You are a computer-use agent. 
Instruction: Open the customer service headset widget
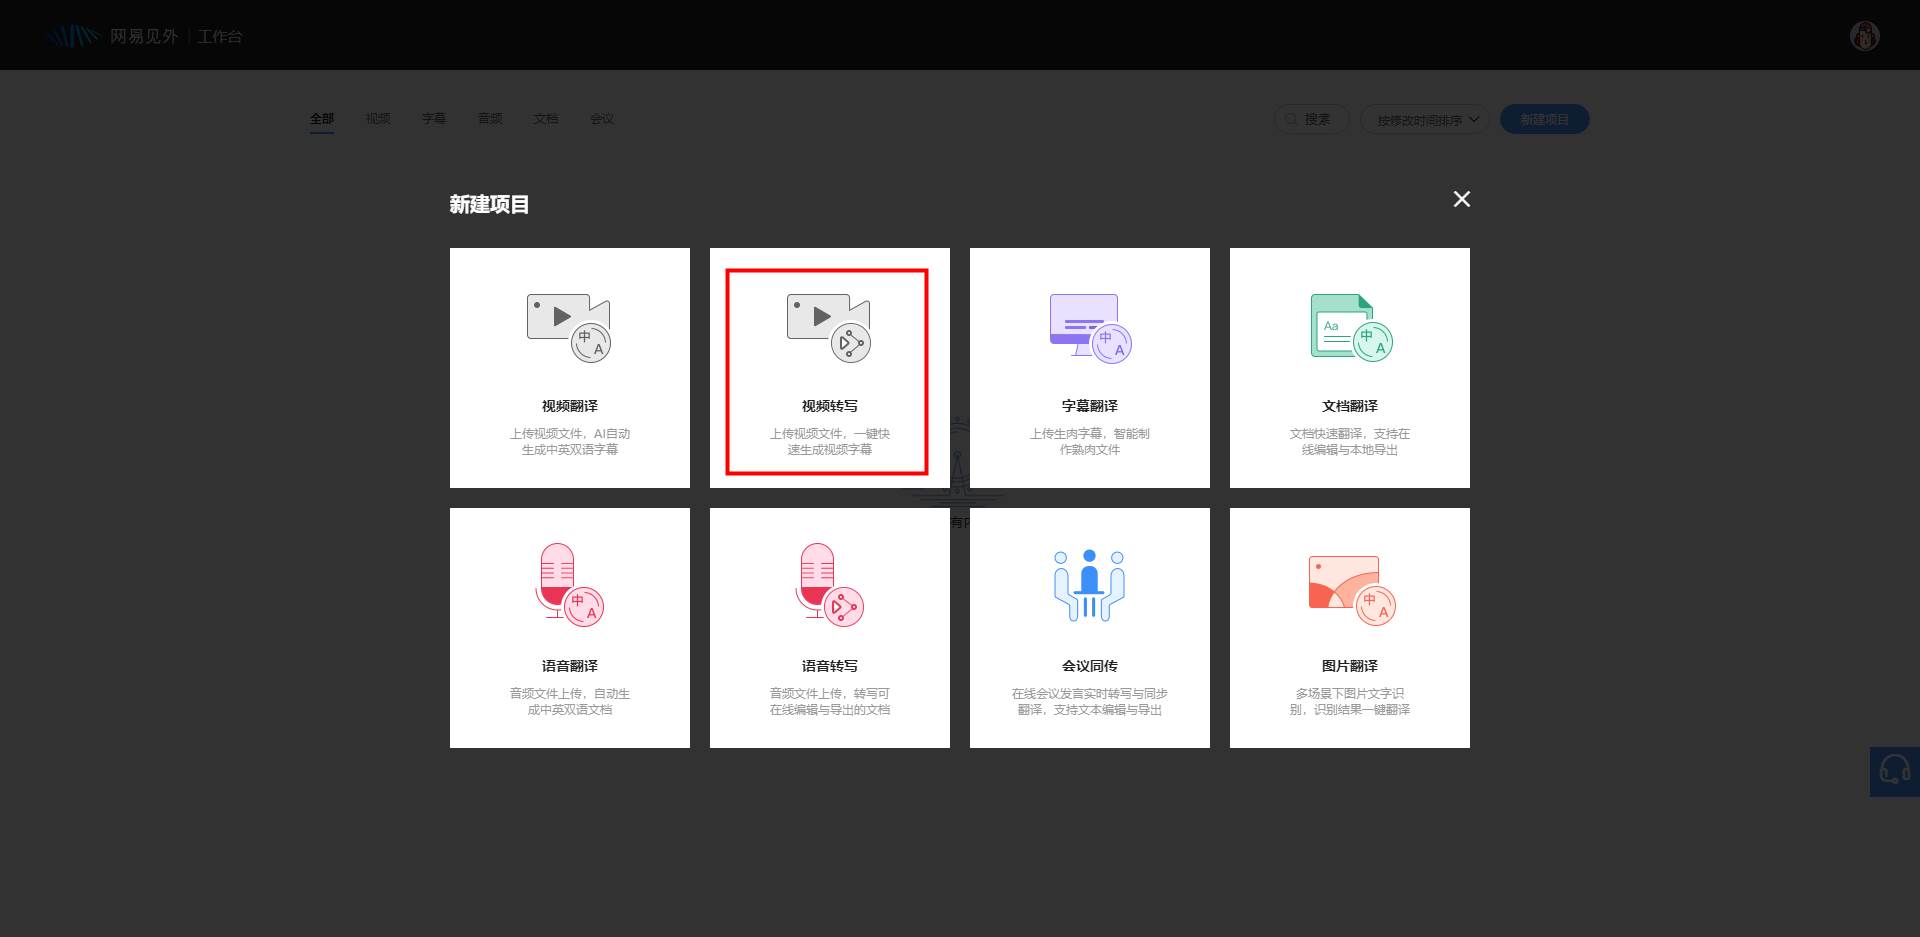click(x=1895, y=771)
